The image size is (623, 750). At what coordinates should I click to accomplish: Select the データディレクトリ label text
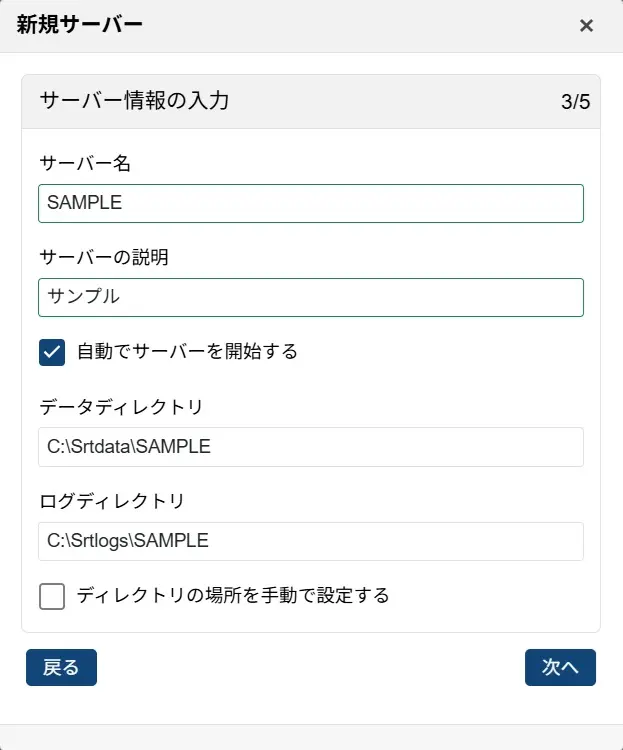tap(121, 407)
